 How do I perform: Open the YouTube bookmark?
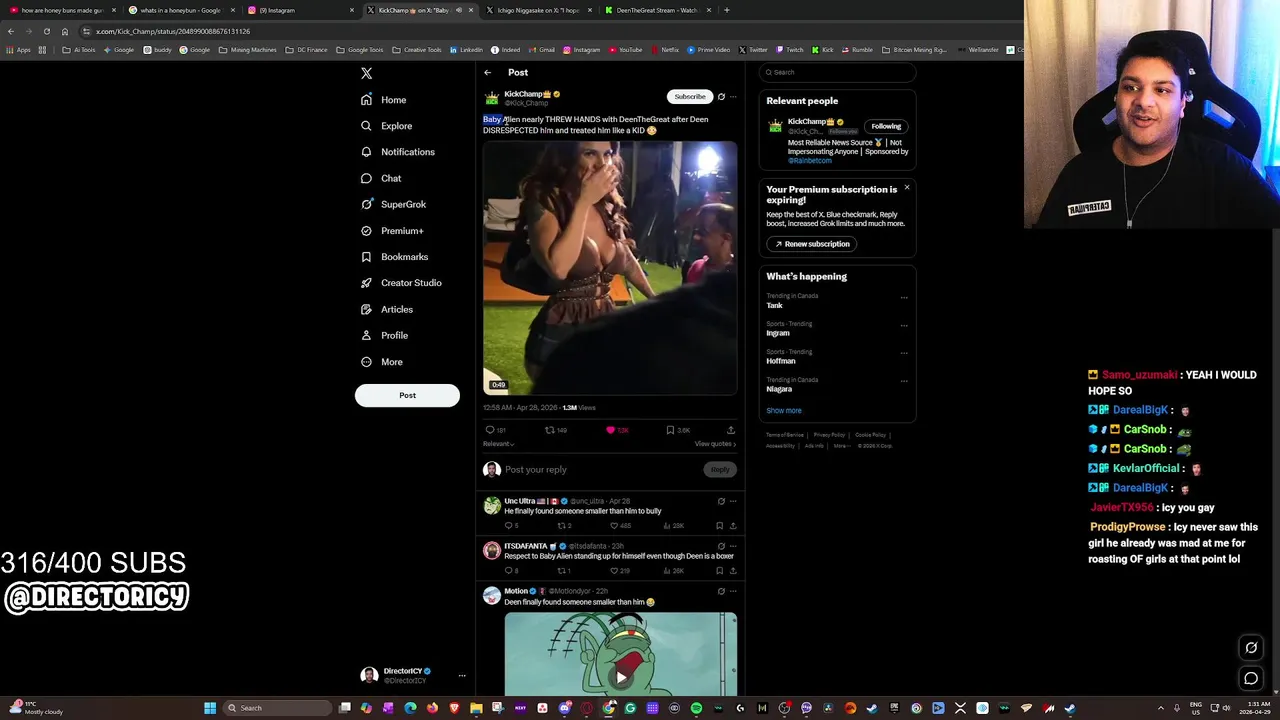point(625,49)
